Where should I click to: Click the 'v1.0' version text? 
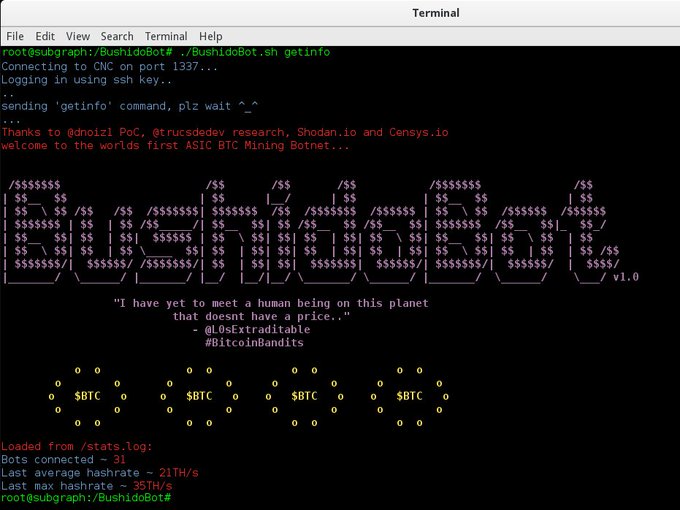point(626,277)
